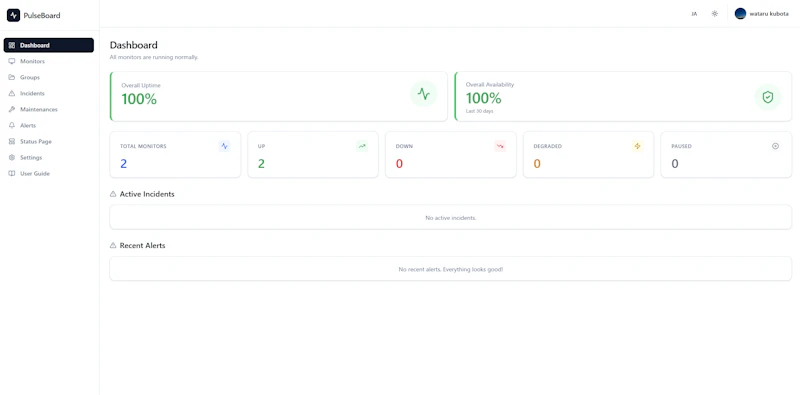Toggle light/dark theme with sun icon
Image resolution: width=800 pixels, height=395 pixels.
[x=715, y=14]
